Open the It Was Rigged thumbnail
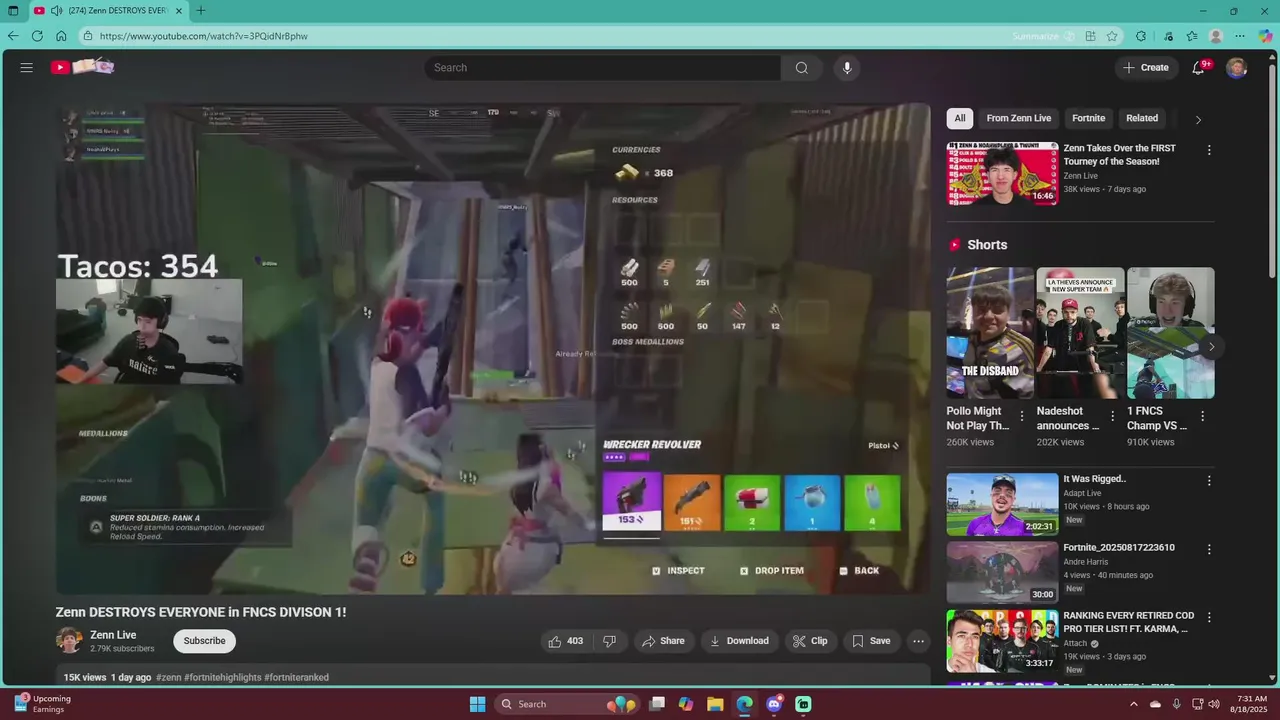Screen dimensions: 1280x720 tap(1002, 504)
